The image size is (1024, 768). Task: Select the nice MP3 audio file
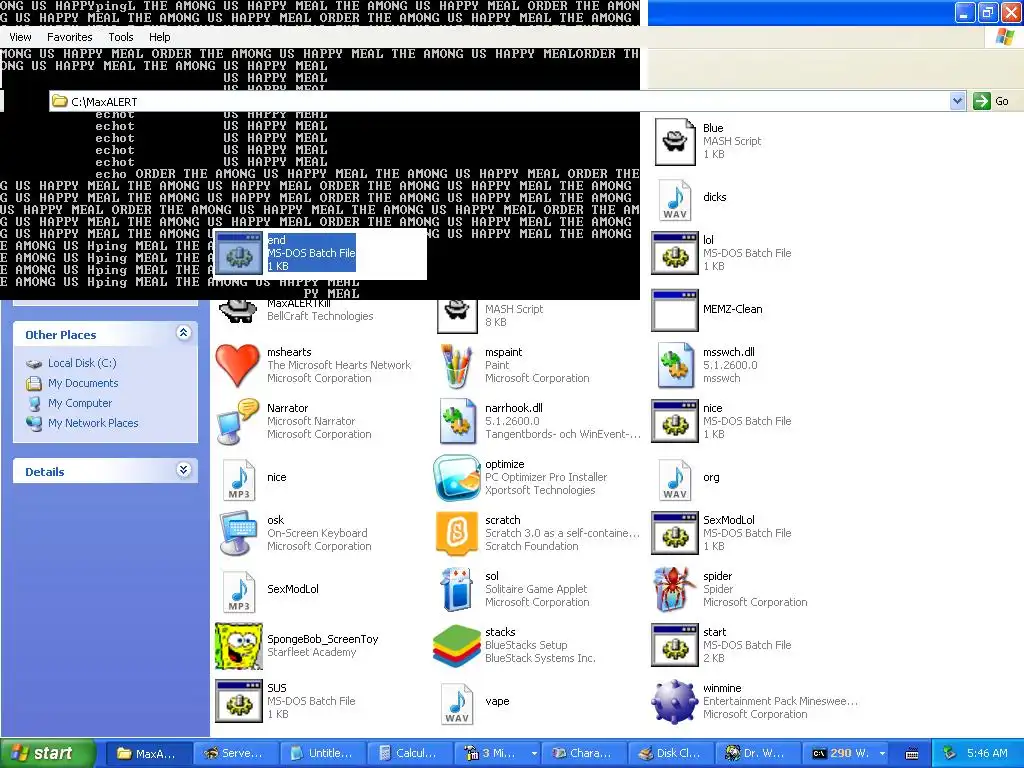coord(238,480)
